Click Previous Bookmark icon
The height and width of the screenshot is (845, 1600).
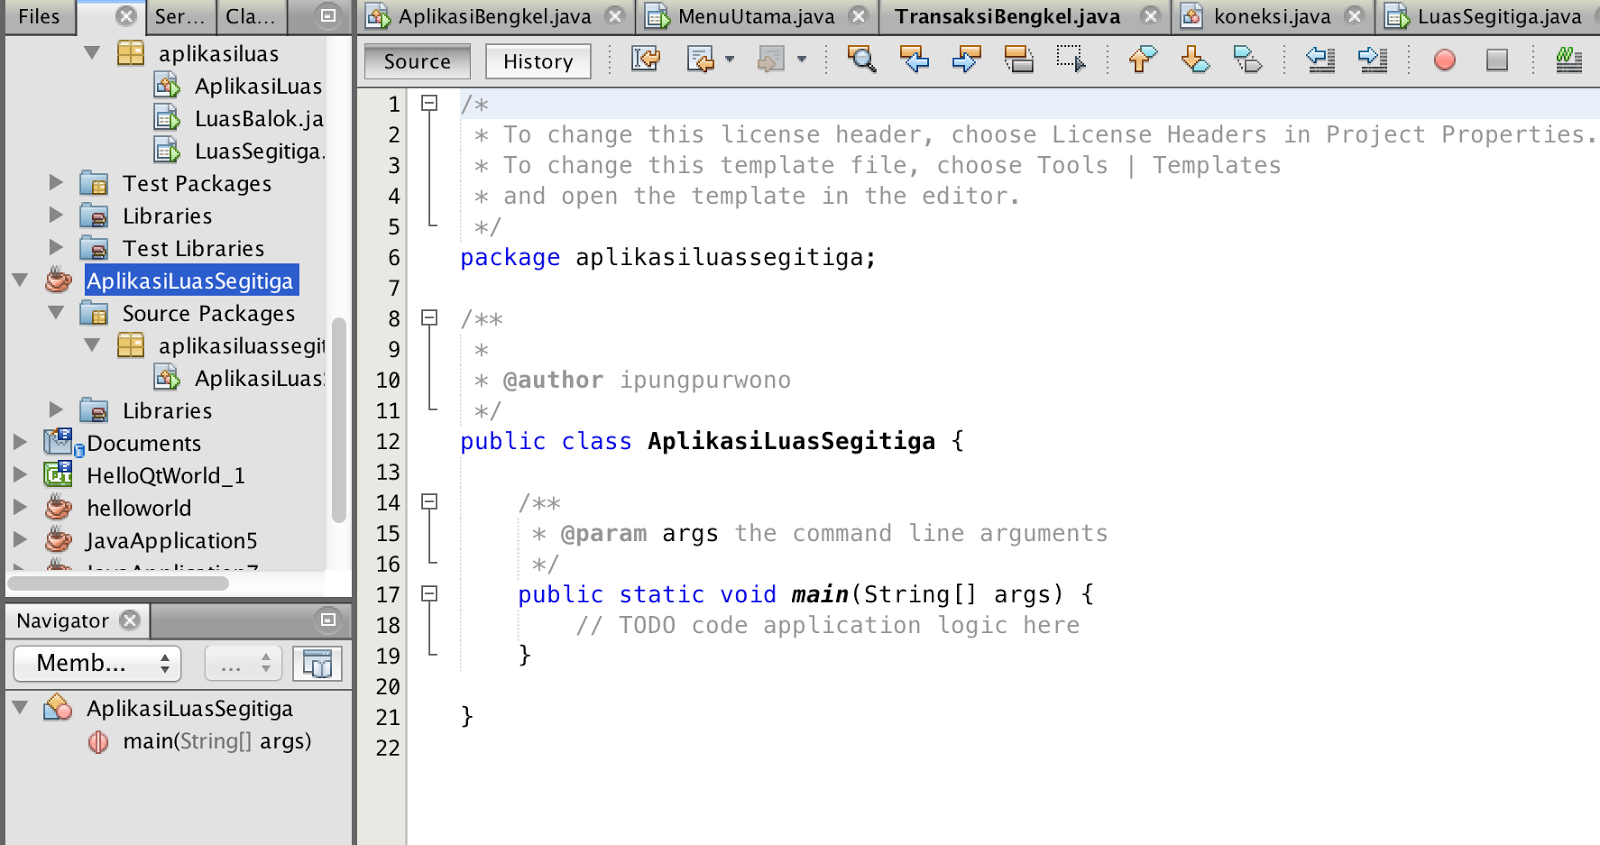coord(1143,60)
